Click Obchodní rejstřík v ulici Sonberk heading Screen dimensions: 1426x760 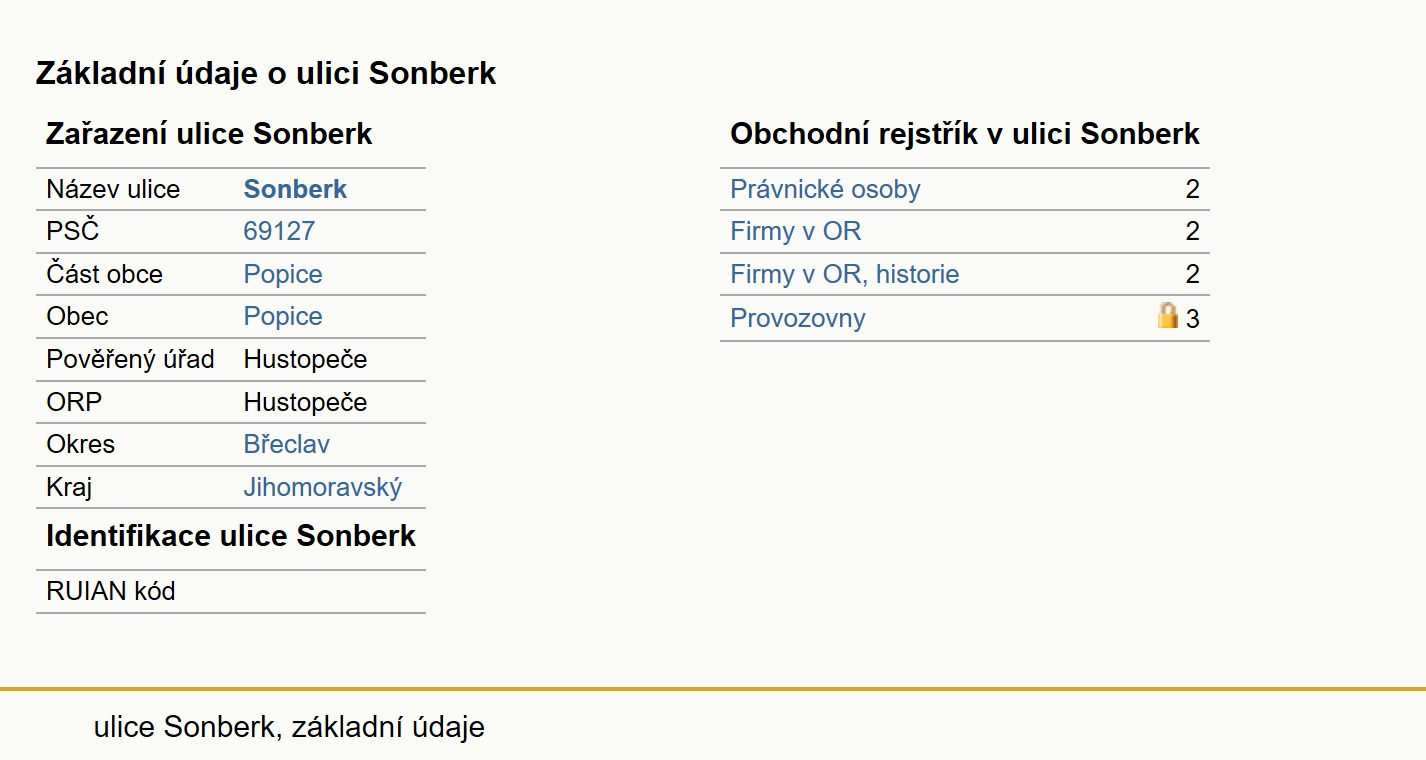click(x=965, y=134)
